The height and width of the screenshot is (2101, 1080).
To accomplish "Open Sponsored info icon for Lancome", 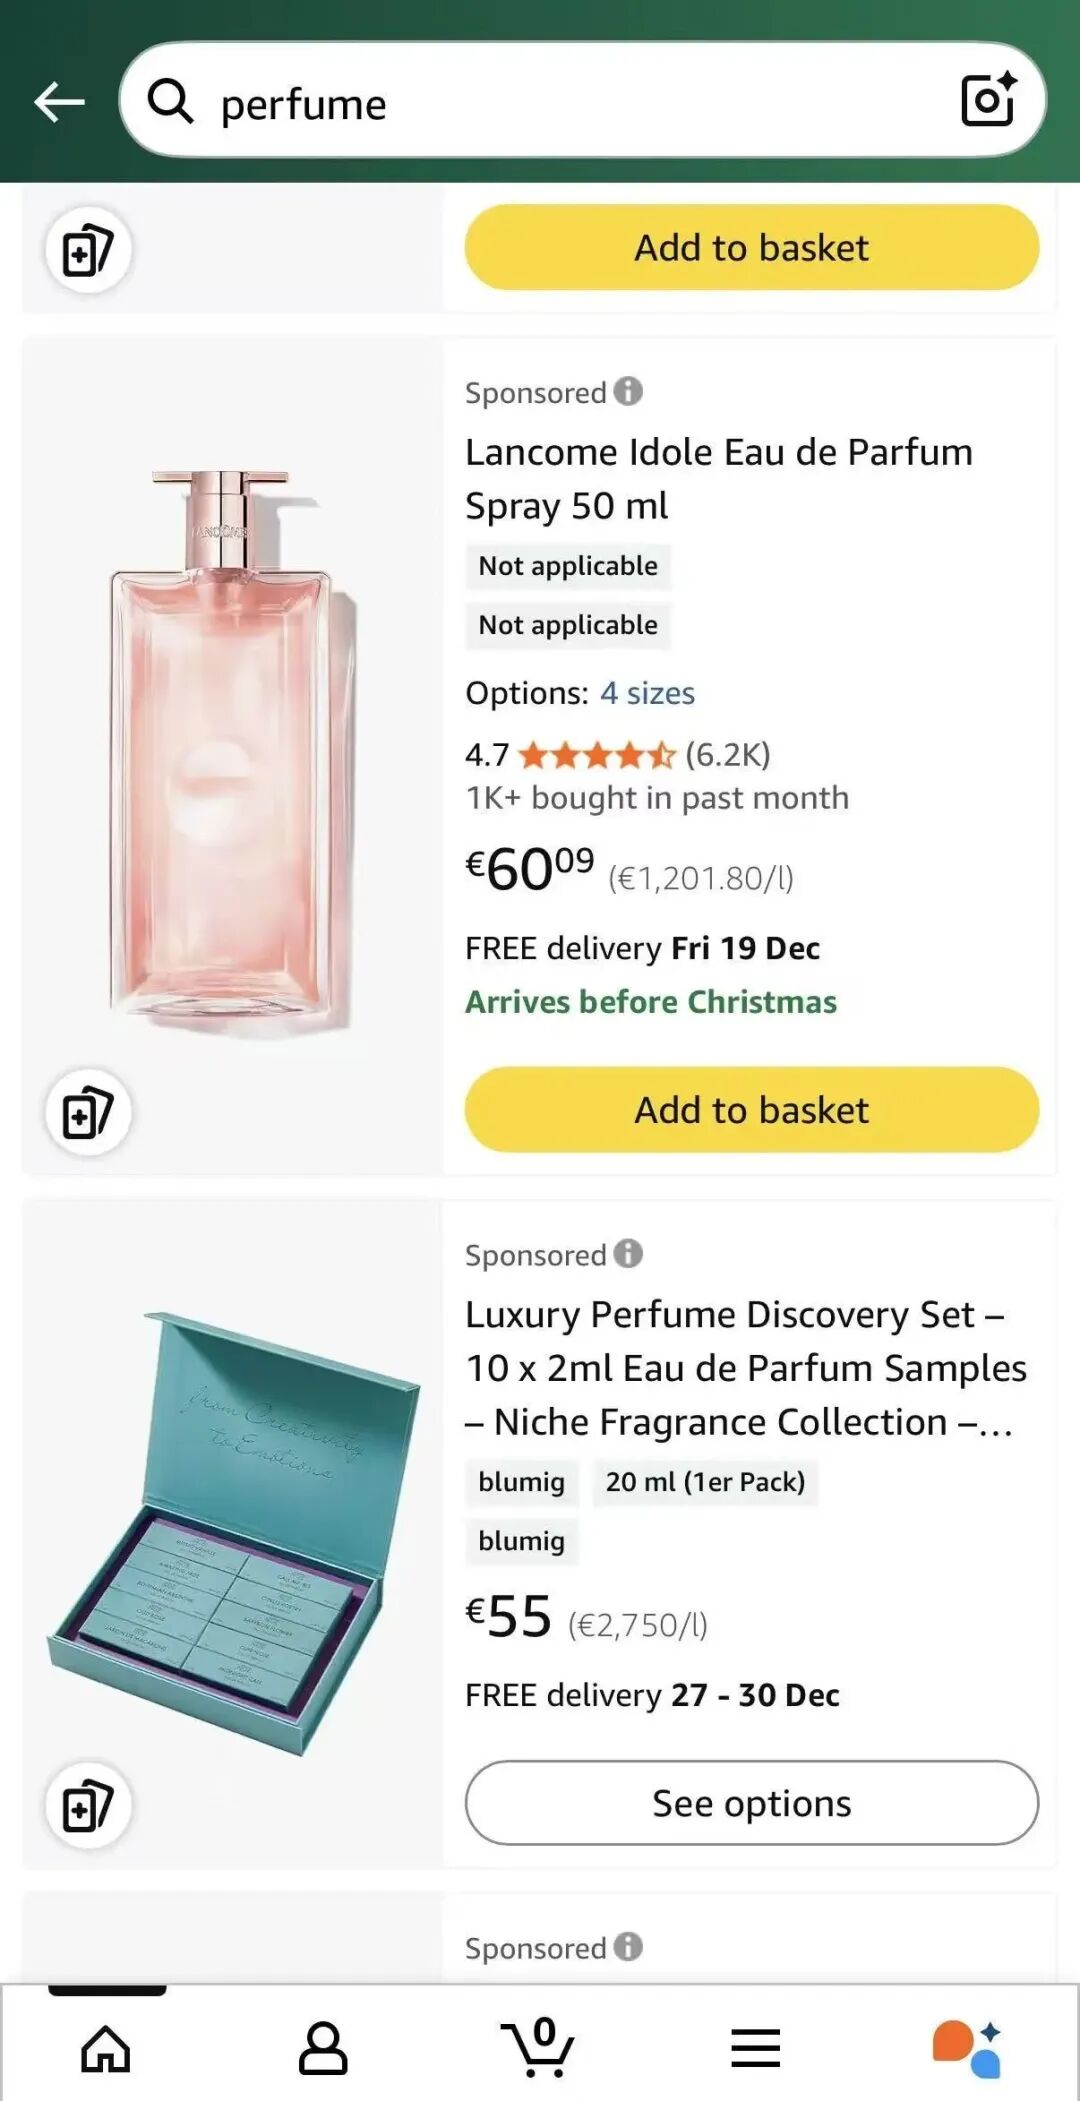I will click(x=628, y=391).
